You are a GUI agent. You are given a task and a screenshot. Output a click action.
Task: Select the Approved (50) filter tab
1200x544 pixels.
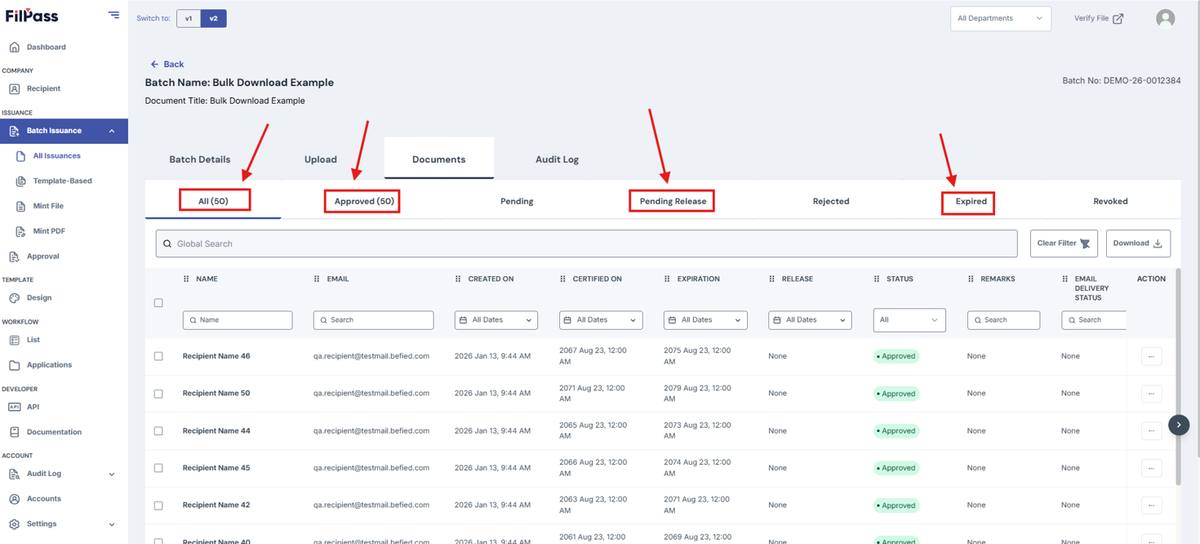click(x=365, y=201)
